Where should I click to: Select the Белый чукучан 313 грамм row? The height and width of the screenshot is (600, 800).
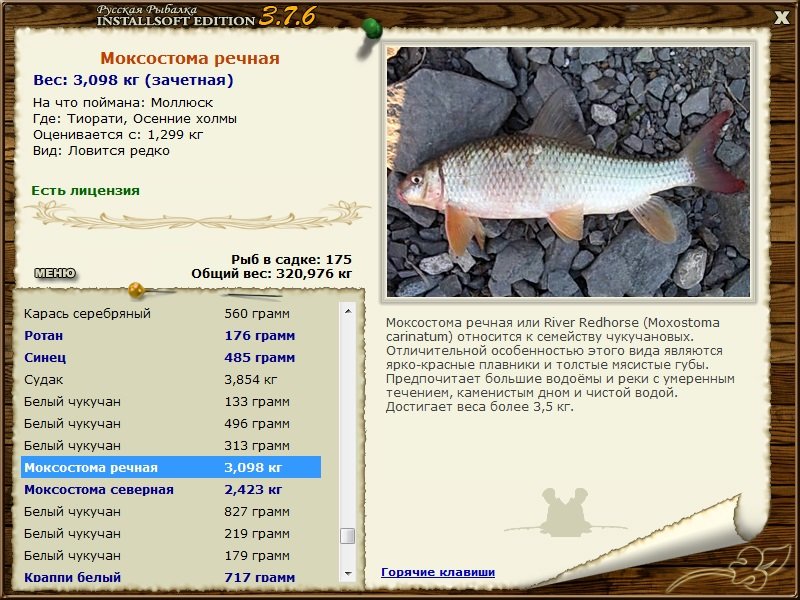[x=171, y=445]
